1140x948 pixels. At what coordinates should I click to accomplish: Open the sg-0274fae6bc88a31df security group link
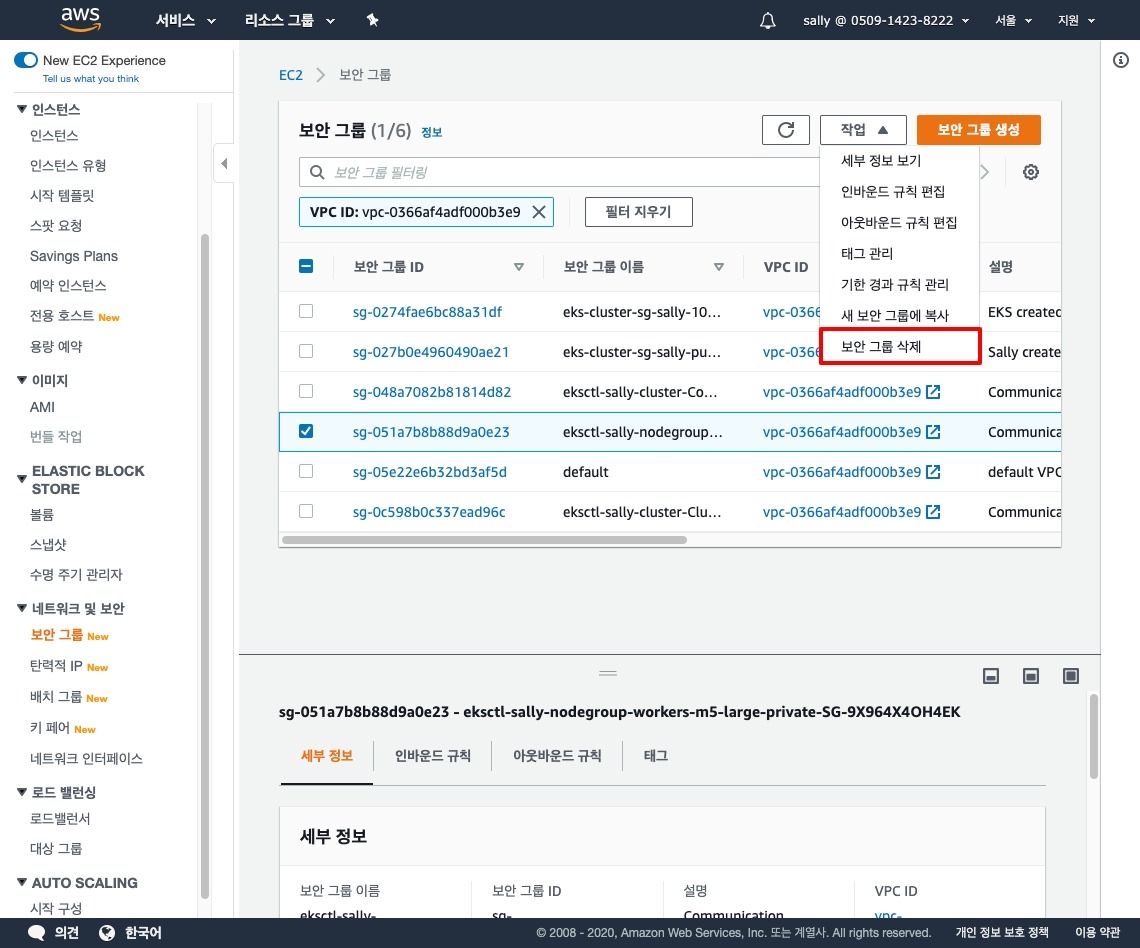tap(427, 312)
